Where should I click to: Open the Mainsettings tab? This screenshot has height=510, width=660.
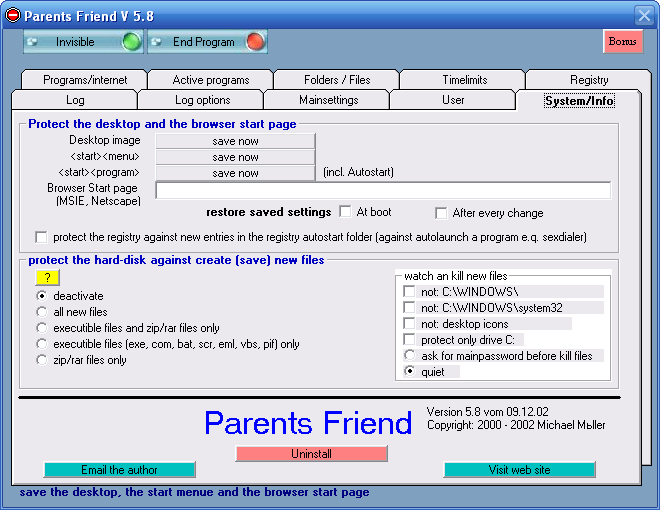point(328,100)
